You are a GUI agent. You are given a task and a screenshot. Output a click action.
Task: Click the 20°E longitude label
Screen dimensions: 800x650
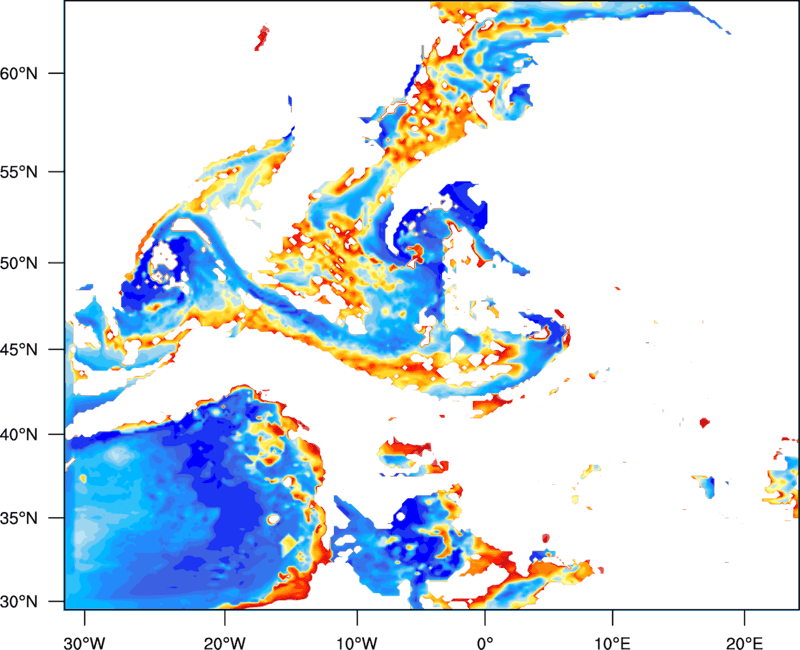pyautogui.click(x=744, y=643)
